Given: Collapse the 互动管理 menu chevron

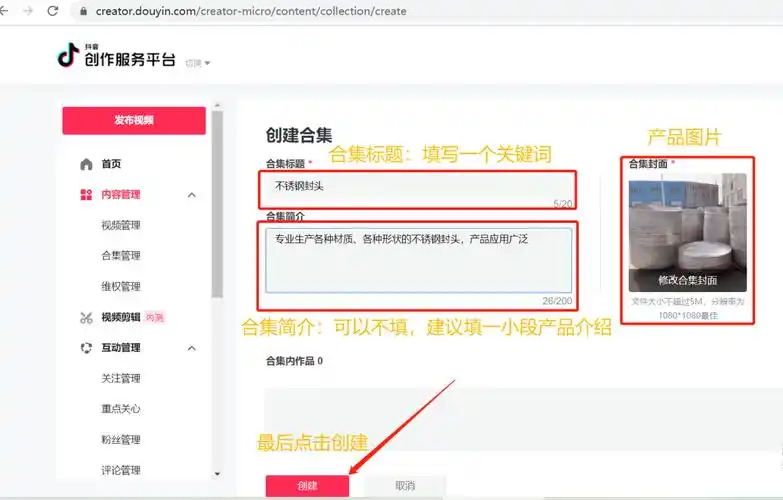Looking at the screenshot, I should pyautogui.click(x=192, y=348).
